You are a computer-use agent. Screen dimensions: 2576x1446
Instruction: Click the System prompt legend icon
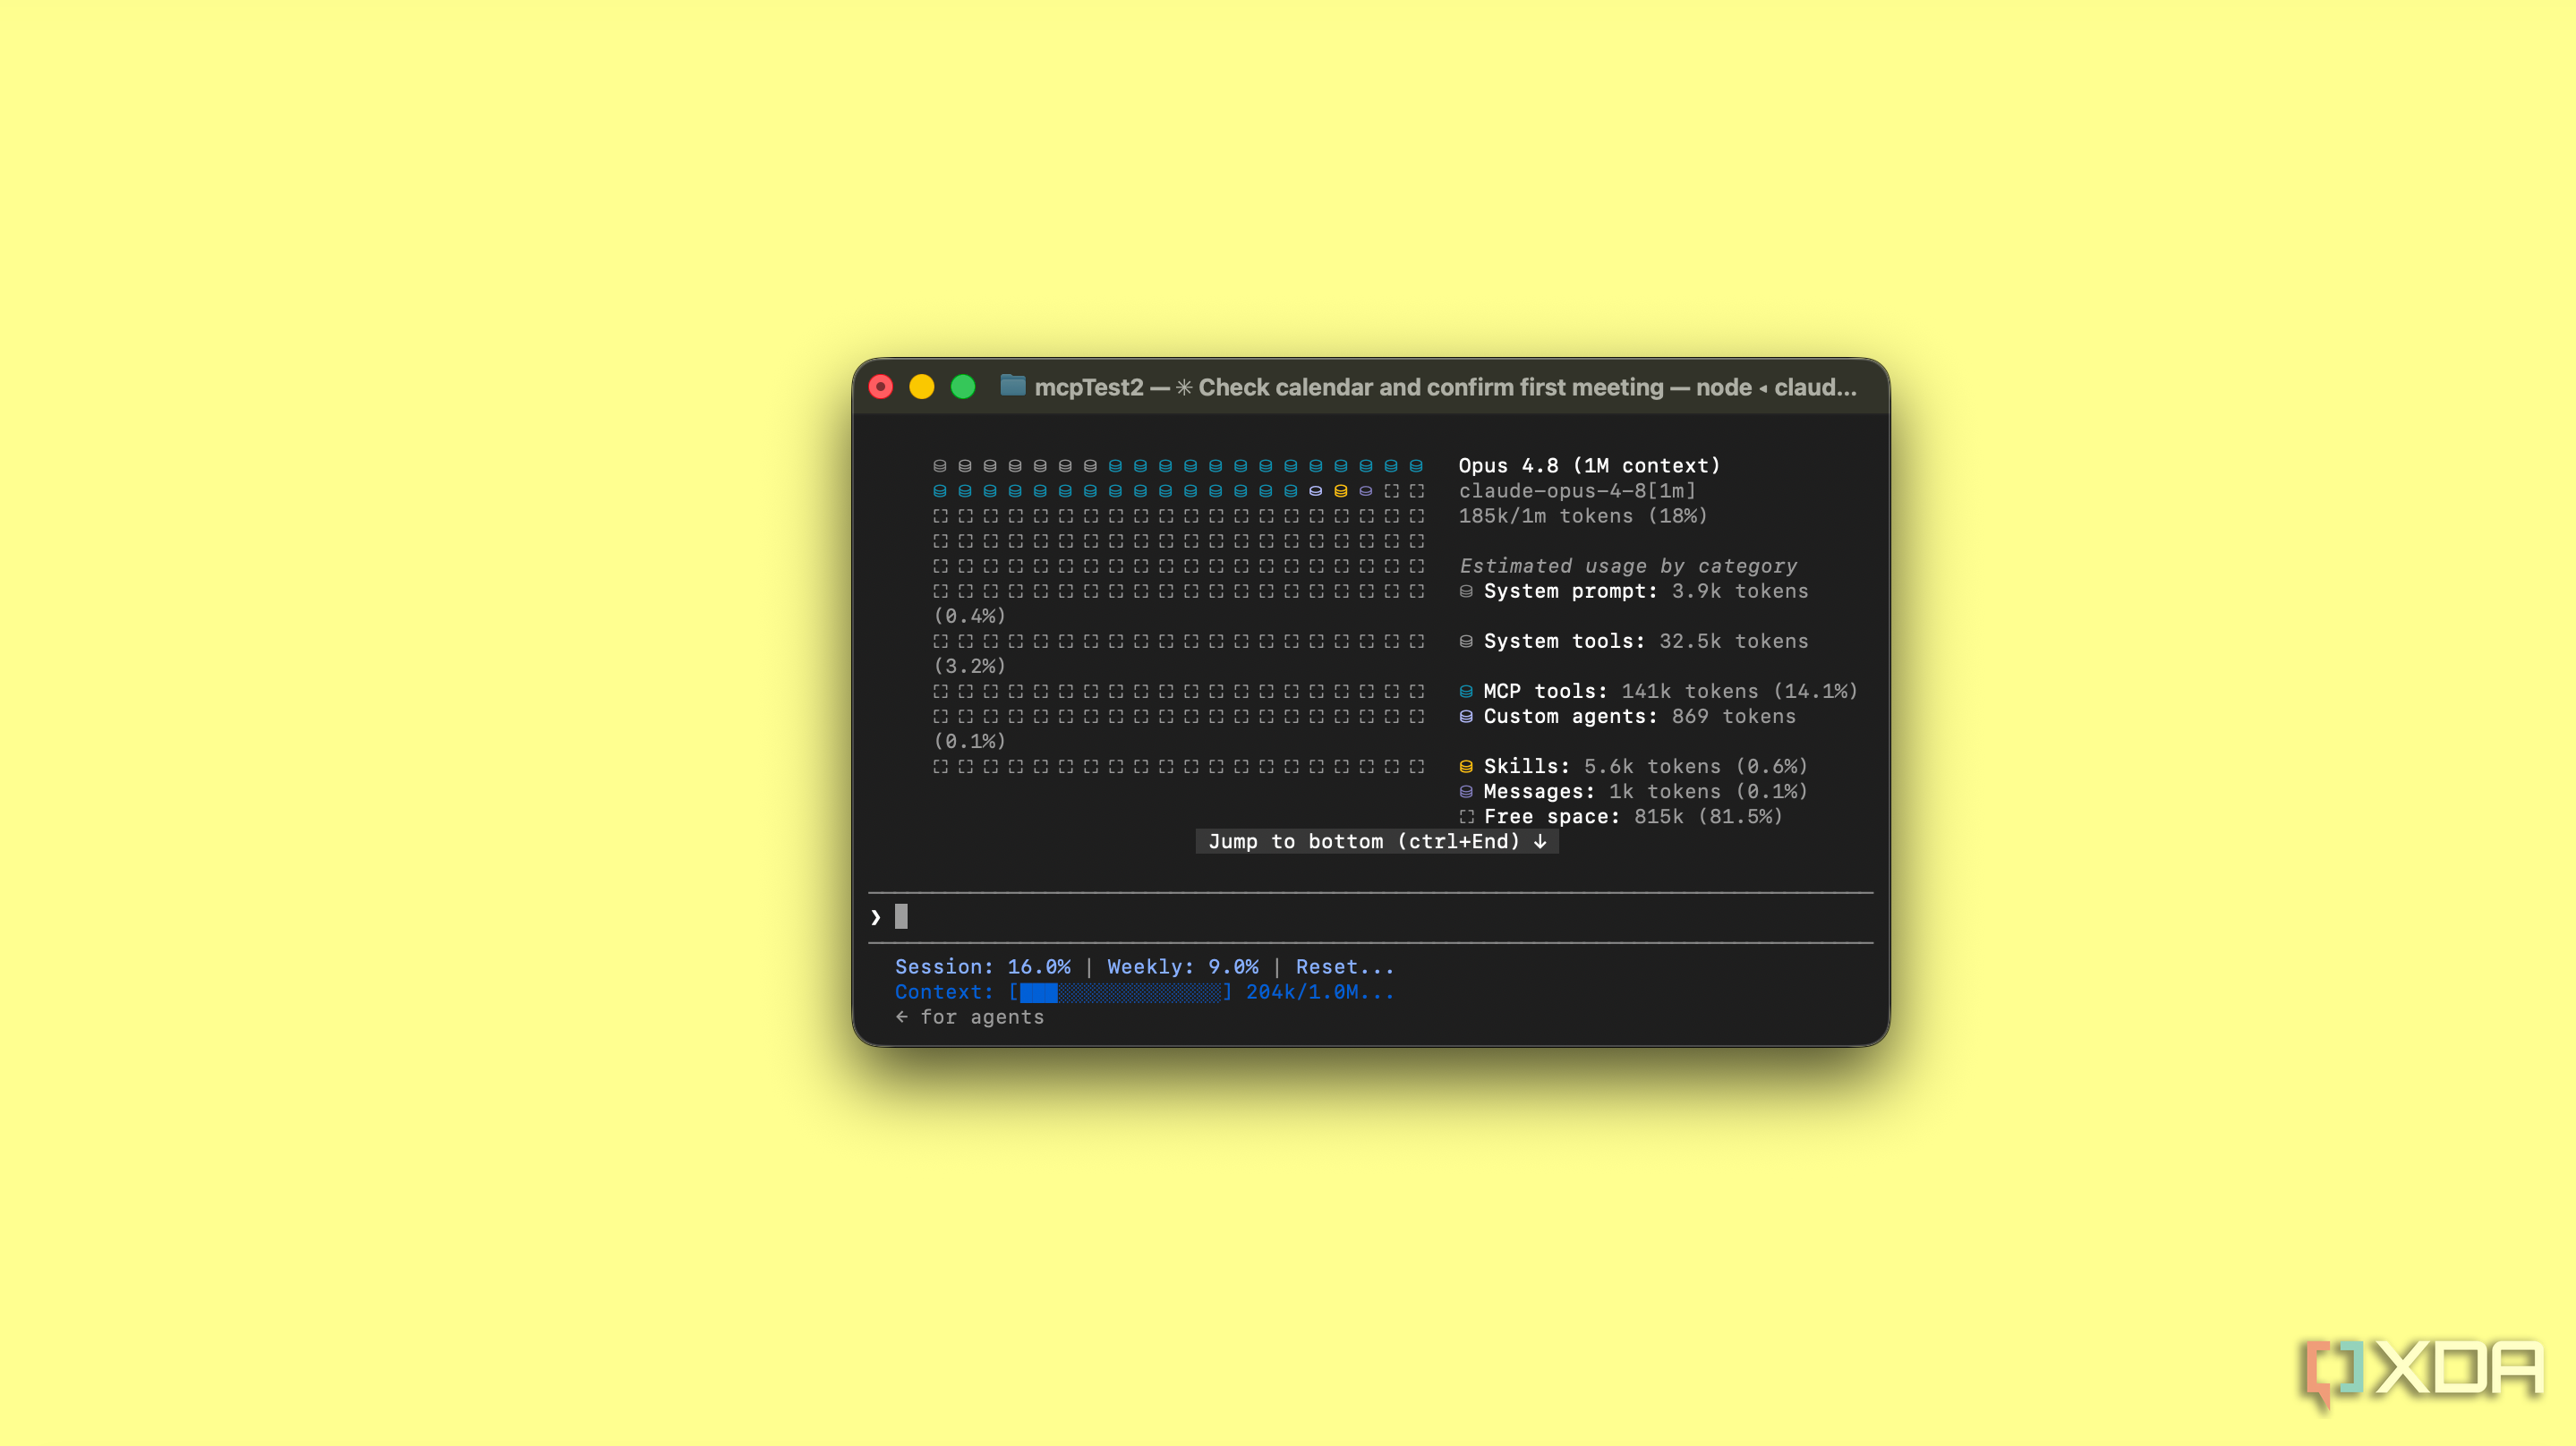[x=1466, y=591]
